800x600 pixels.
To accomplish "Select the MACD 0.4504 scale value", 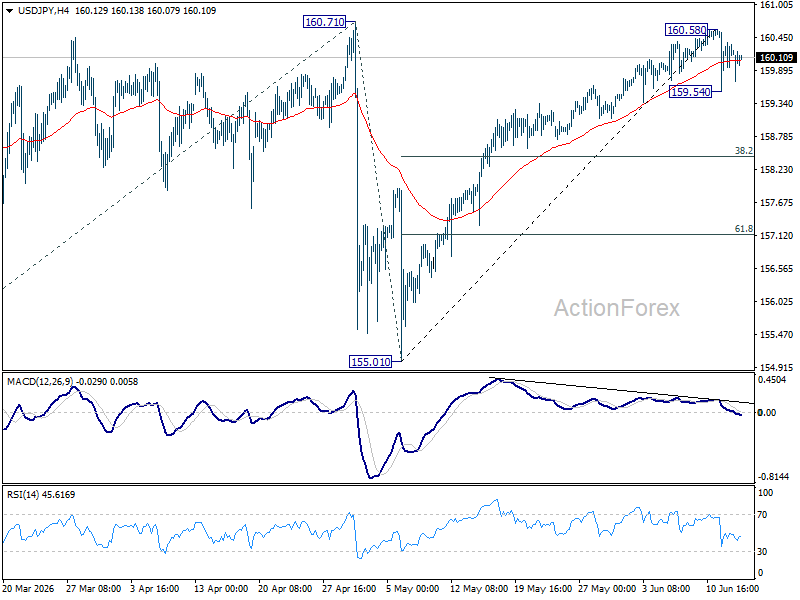I will pyautogui.click(x=772, y=380).
